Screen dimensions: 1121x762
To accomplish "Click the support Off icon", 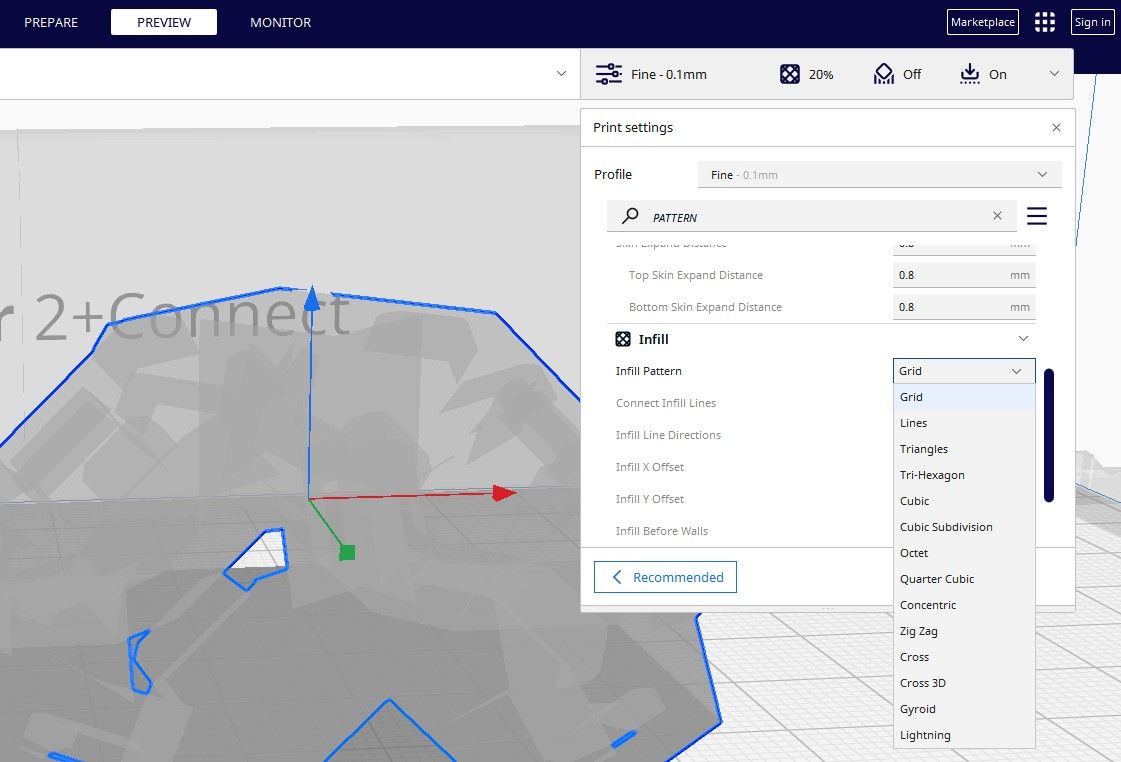I will tap(883, 74).
